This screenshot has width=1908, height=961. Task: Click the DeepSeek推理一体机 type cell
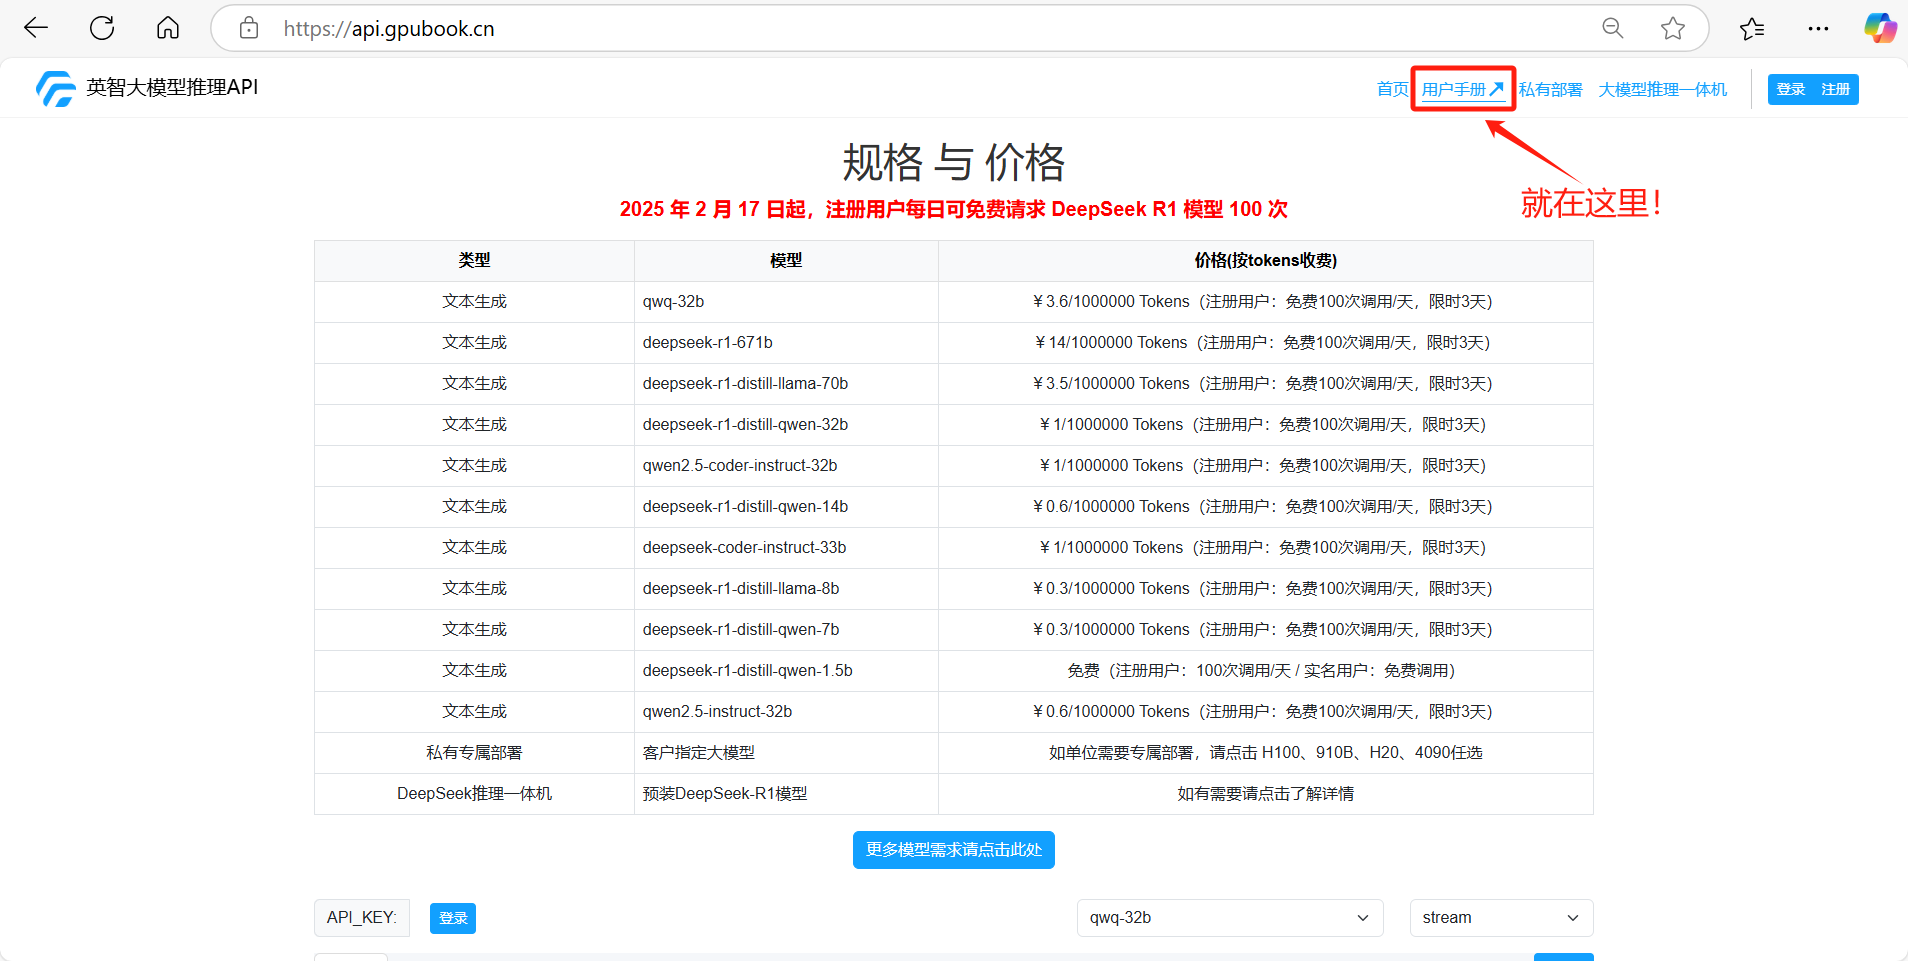(474, 794)
